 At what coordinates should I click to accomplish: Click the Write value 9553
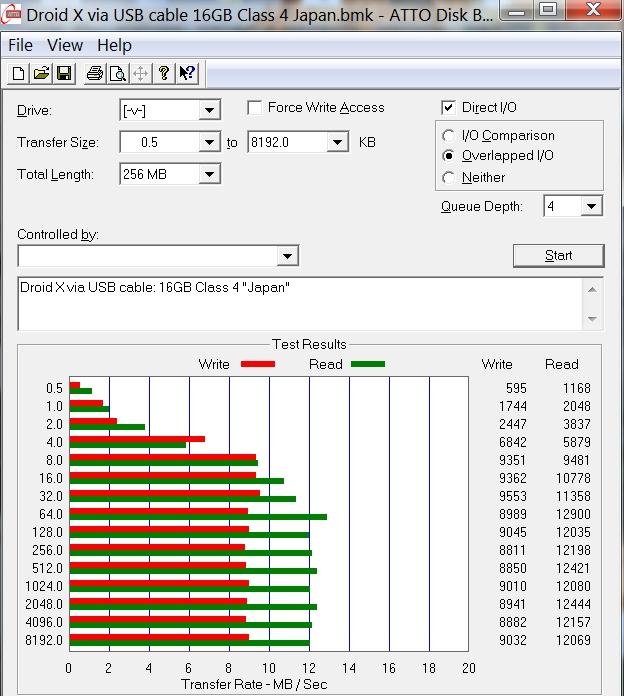pyautogui.click(x=513, y=496)
